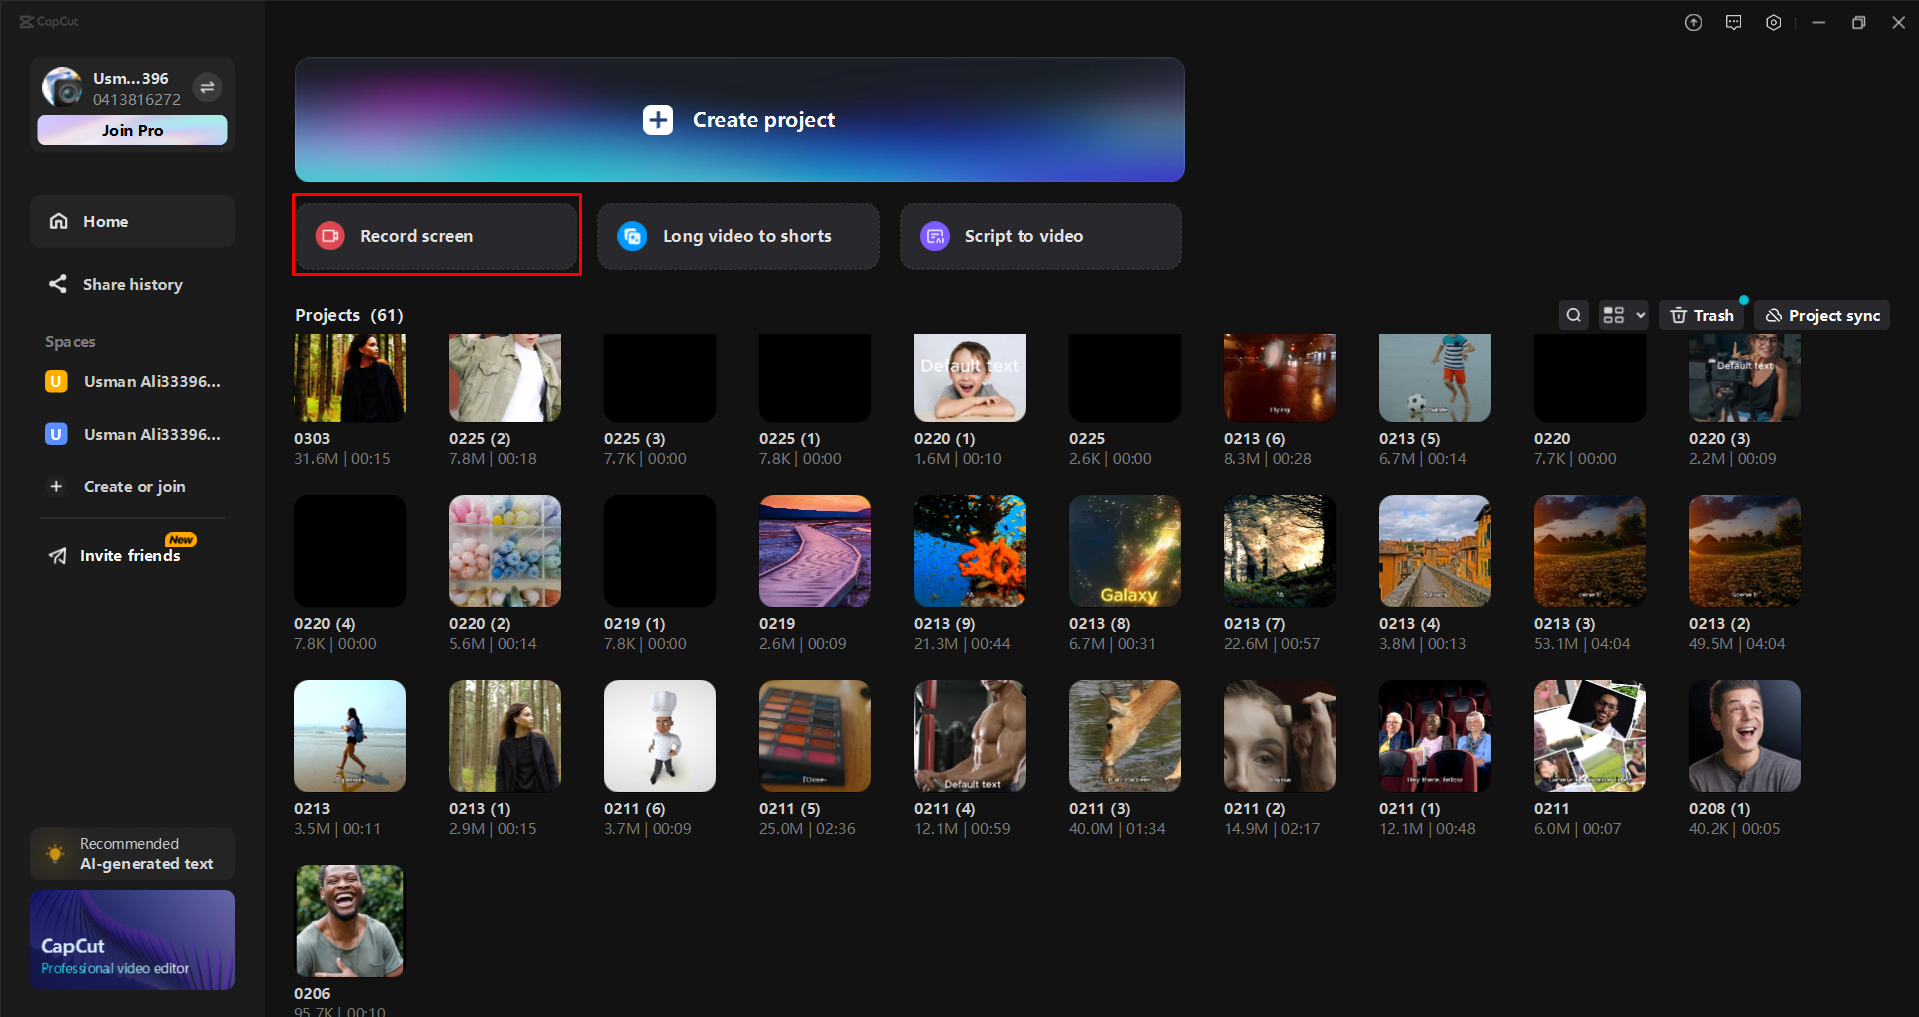
Task: Open the Trash
Action: pos(1701,315)
